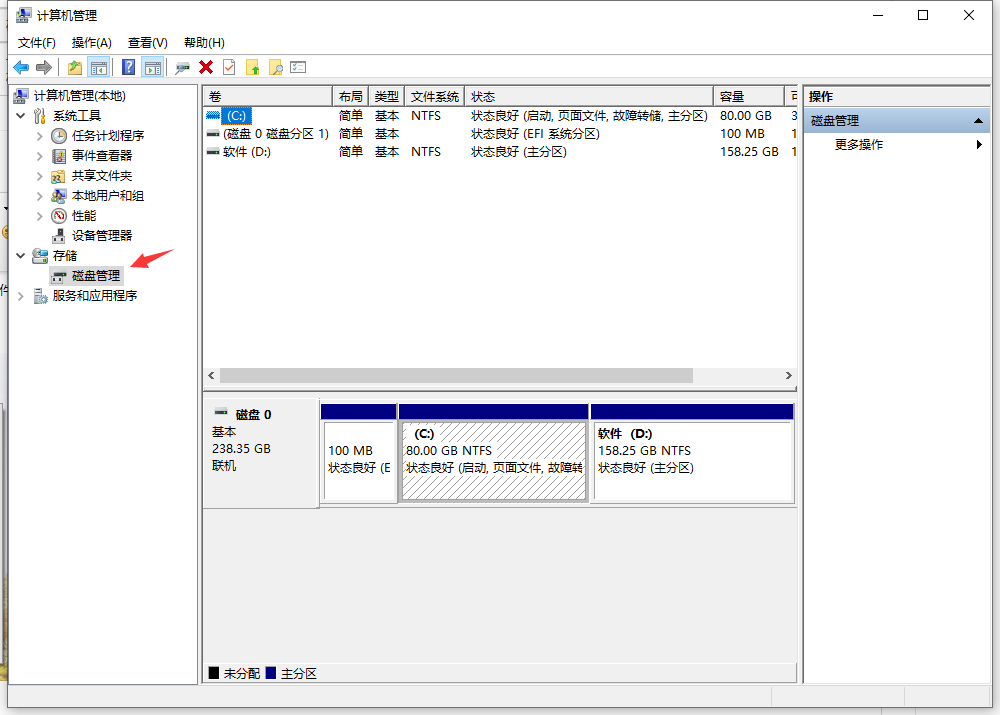Expand the Task Scheduler node
The height and width of the screenshot is (715, 1000).
[x=40, y=136]
